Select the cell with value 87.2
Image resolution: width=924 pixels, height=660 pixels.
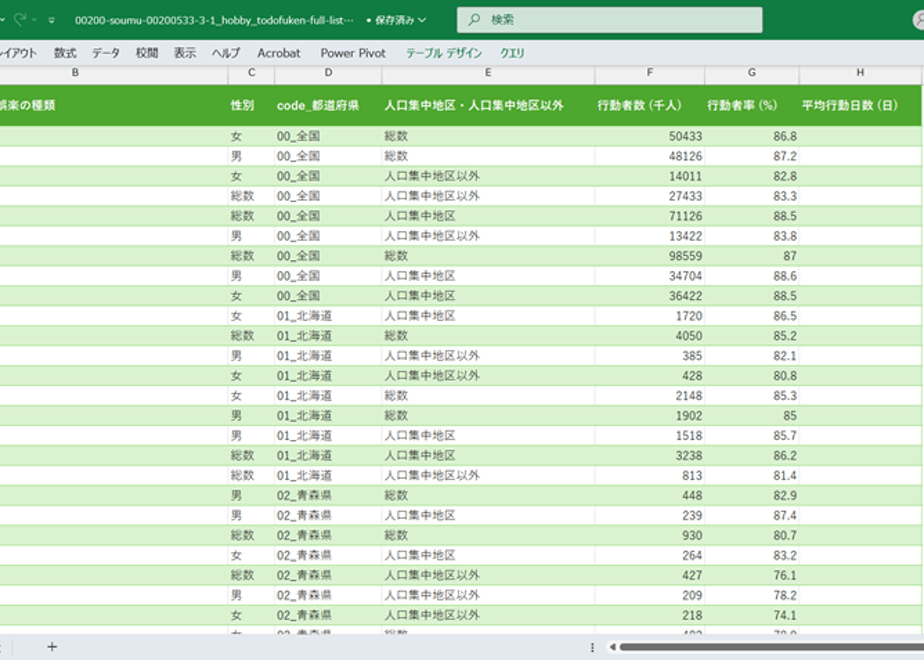point(752,156)
